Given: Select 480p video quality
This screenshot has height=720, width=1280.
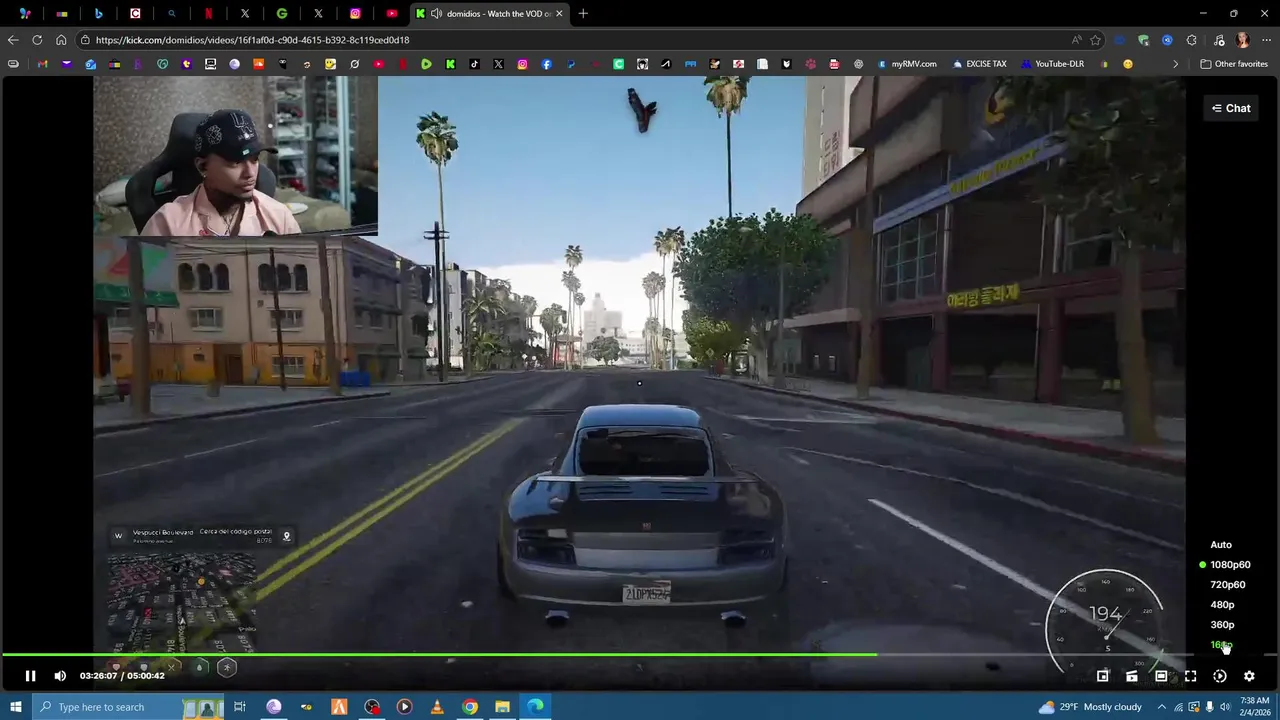Looking at the screenshot, I should pyautogui.click(x=1222, y=605).
